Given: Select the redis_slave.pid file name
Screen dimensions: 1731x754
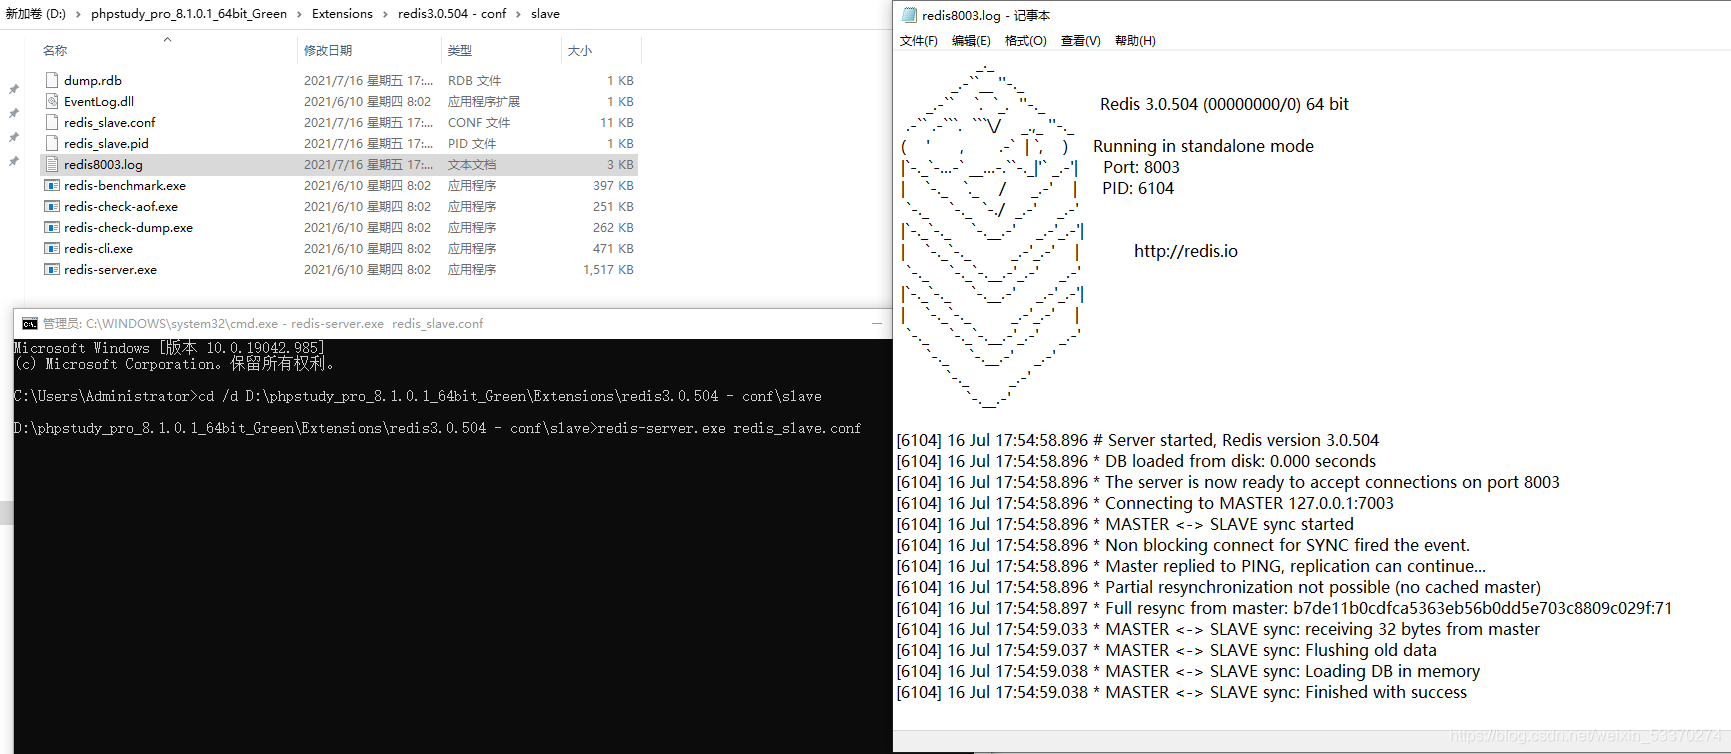Looking at the screenshot, I should pyautogui.click(x=106, y=143).
